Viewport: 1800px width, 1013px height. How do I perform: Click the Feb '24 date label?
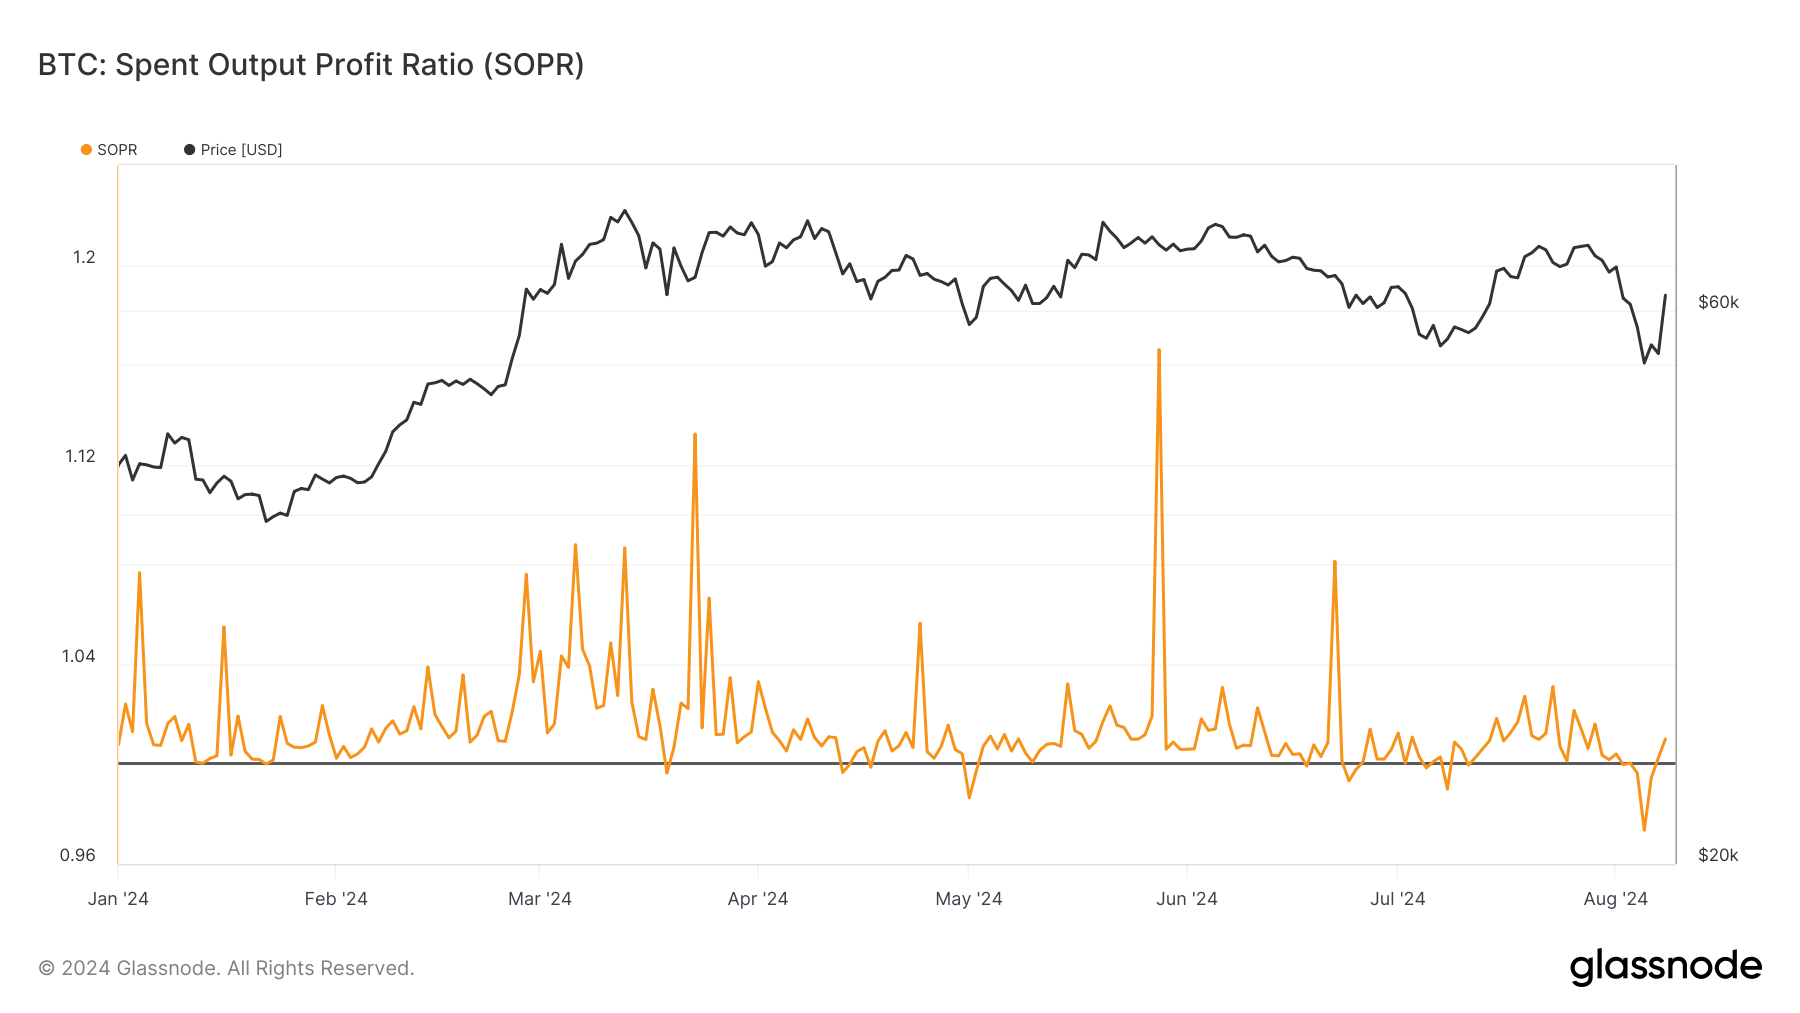pos(336,898)
